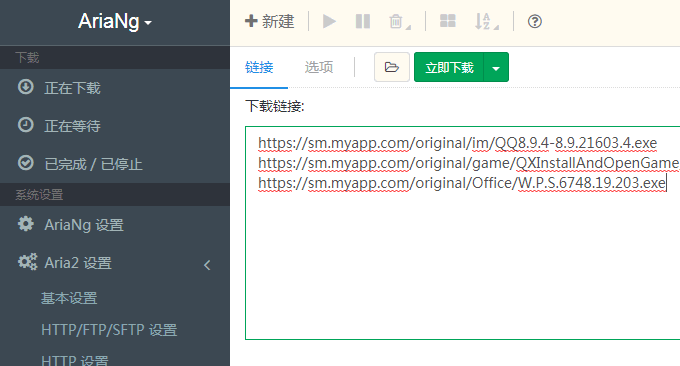This screenshot has height=366, width=680.
Task: Open the A-Z sort order dropdown
Action: pyautogui.click(x=487, y=21)
